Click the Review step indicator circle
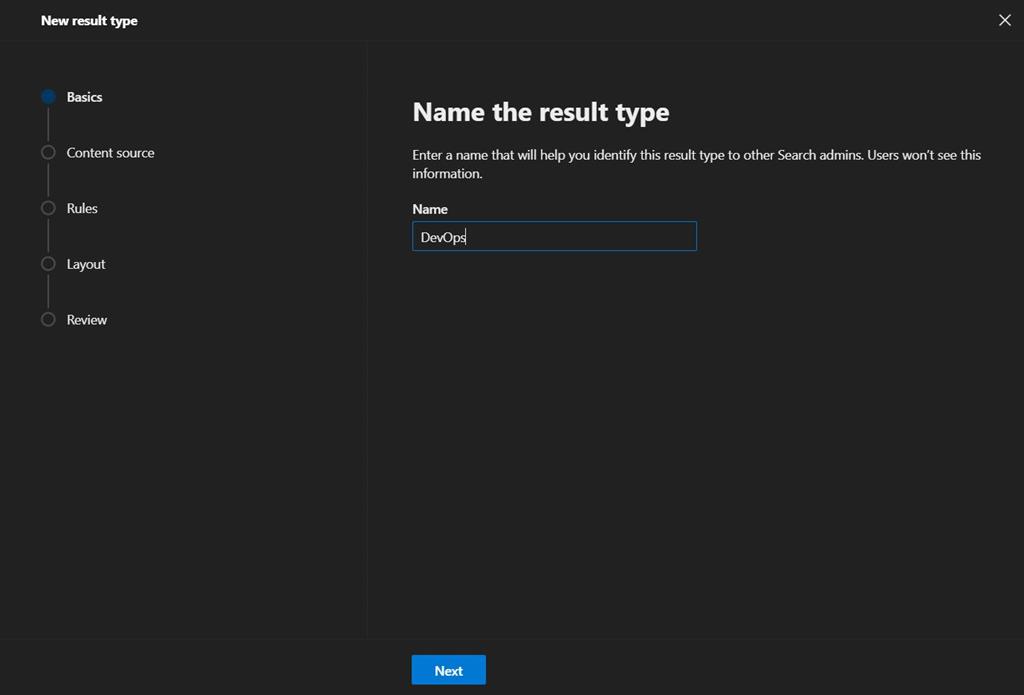The width and height of the screenshot is (1024, 695). click(x=48, y=319)
